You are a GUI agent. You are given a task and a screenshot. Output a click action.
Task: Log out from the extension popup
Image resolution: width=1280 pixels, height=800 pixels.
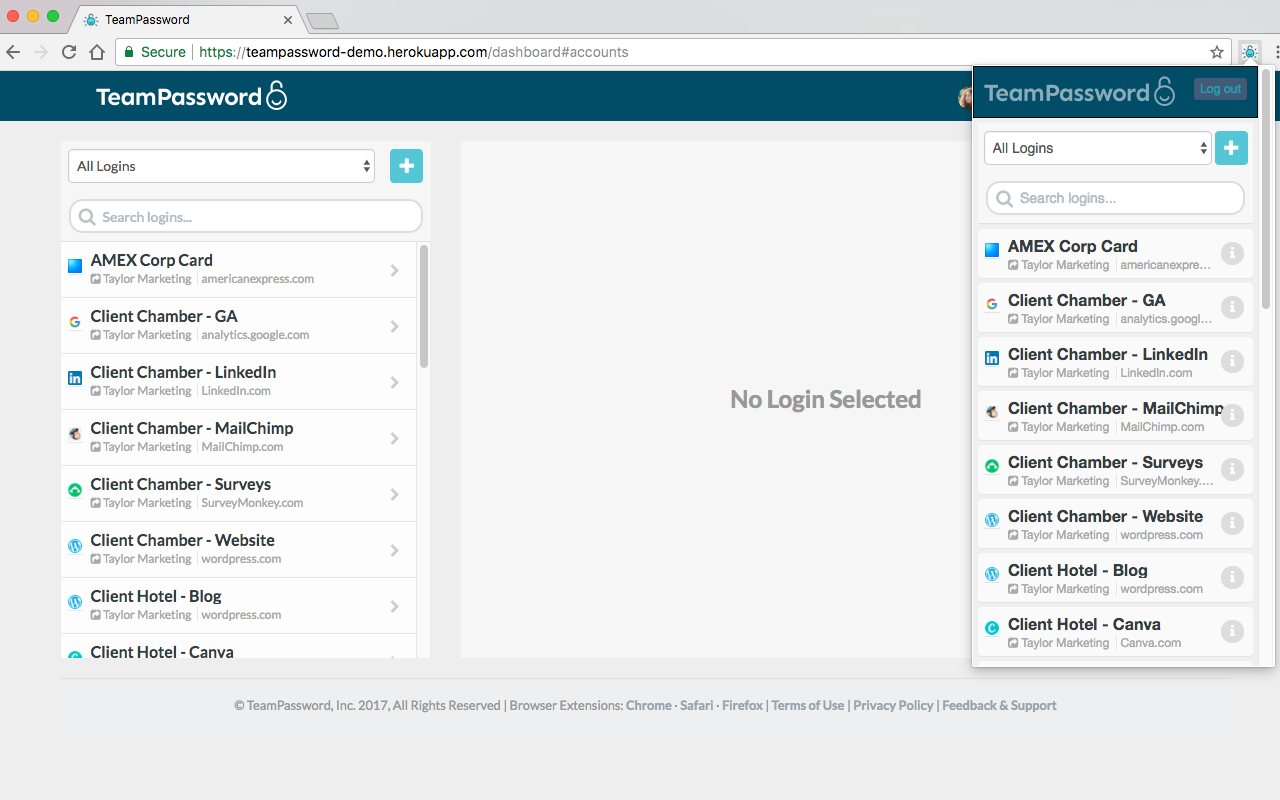tap(1220, 89)
